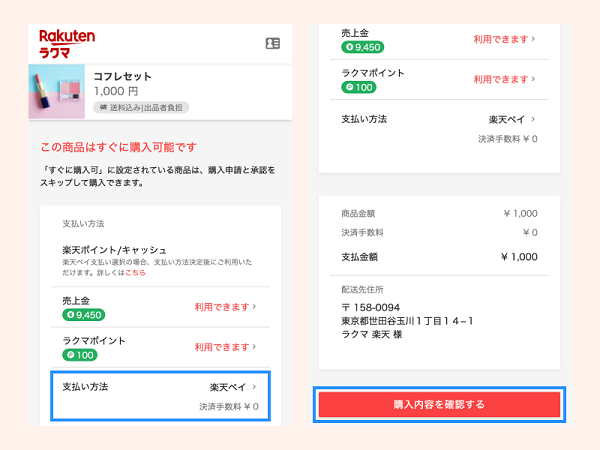Select the 〒158-0094 postal code text
Screen dimensions: 600x450
[x=370, y=307]
